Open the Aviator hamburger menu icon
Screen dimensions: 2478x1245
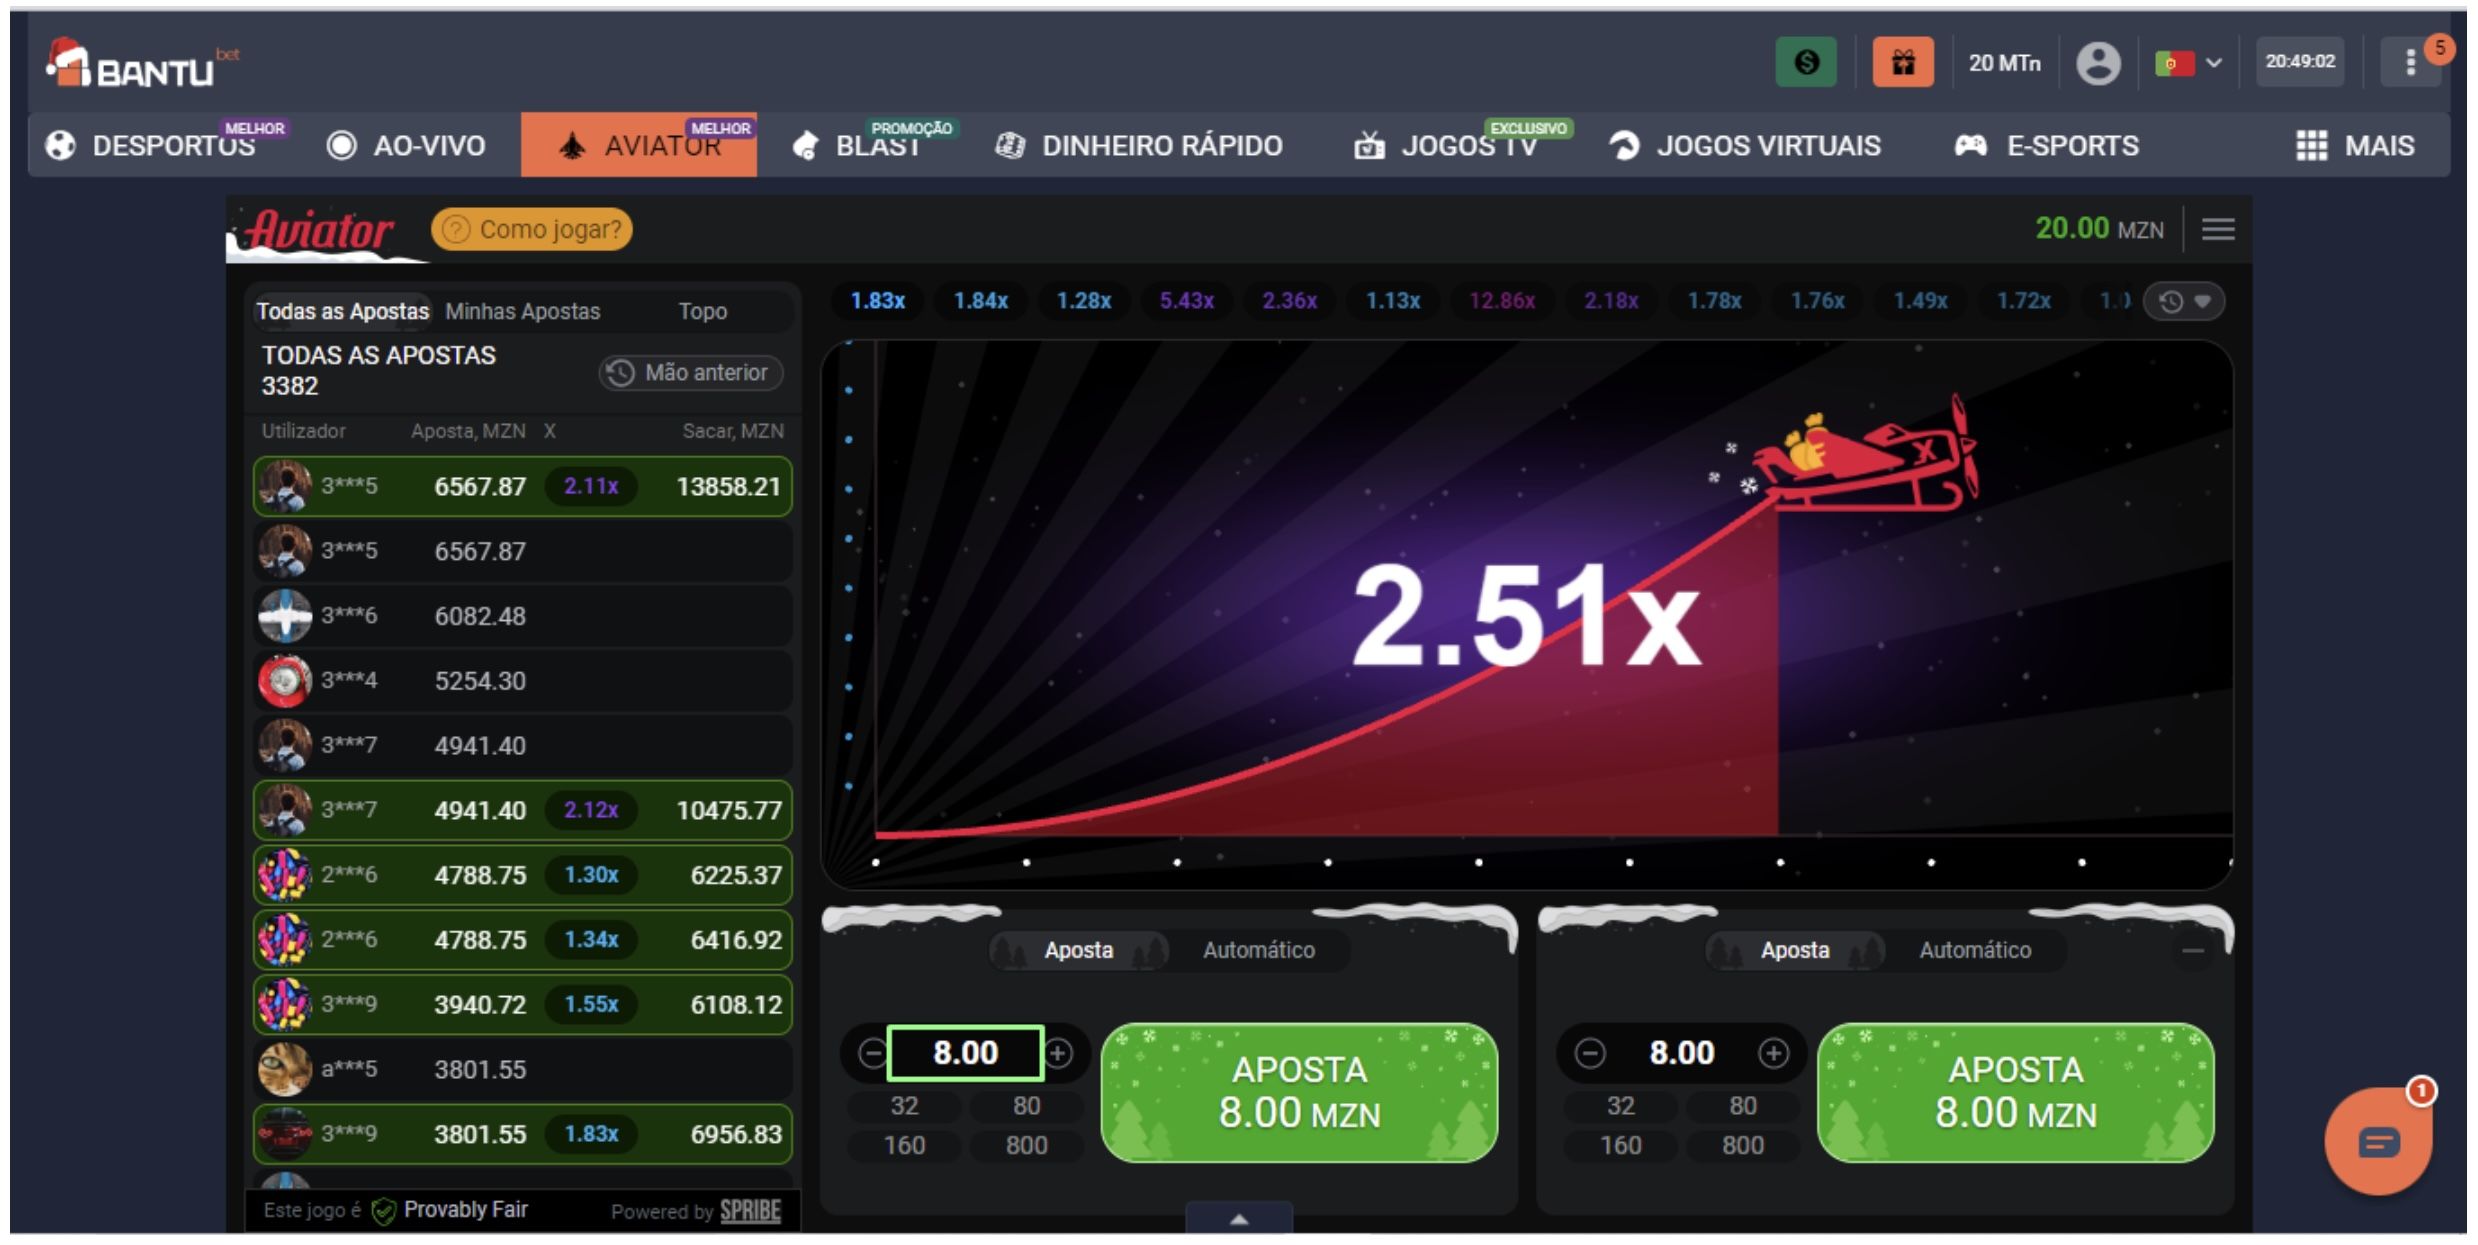(2217, 230)
